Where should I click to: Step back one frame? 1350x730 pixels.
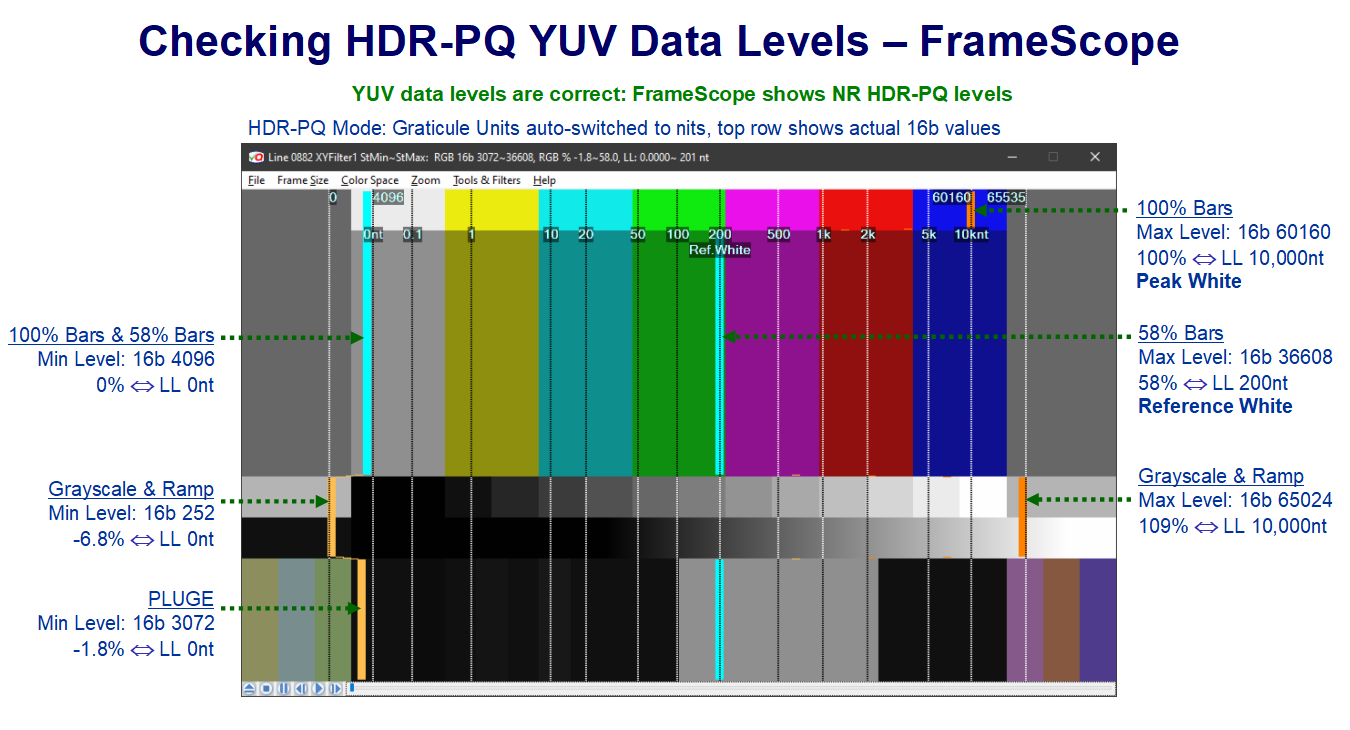coord(301,688)
